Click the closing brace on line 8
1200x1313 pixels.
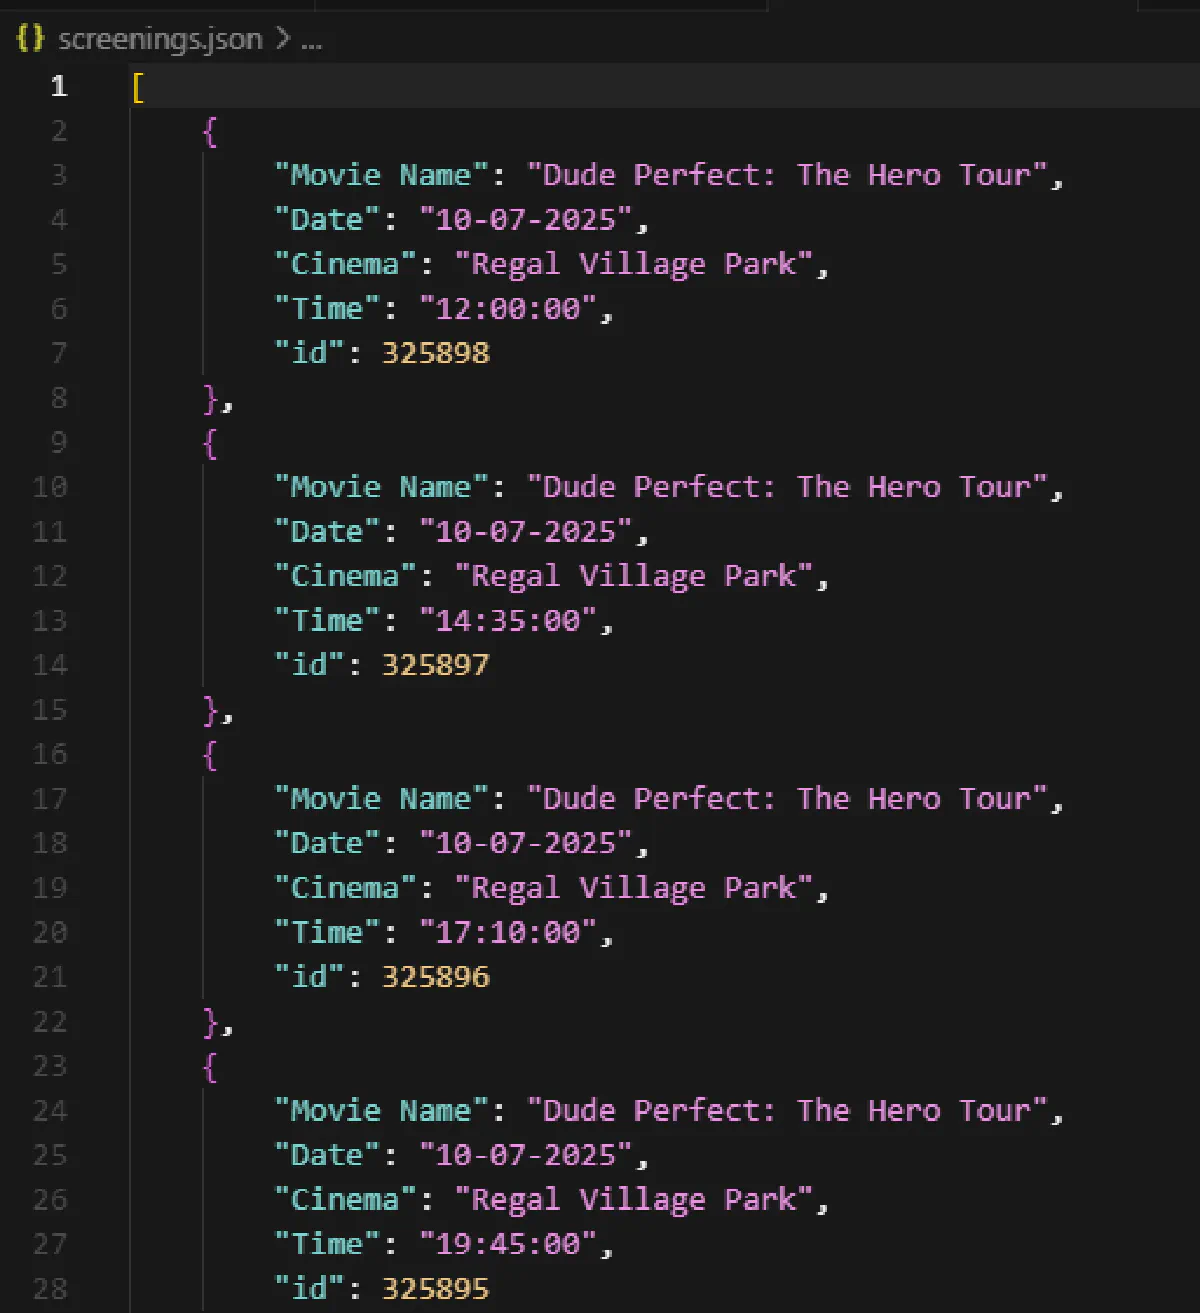pos(211,399)
